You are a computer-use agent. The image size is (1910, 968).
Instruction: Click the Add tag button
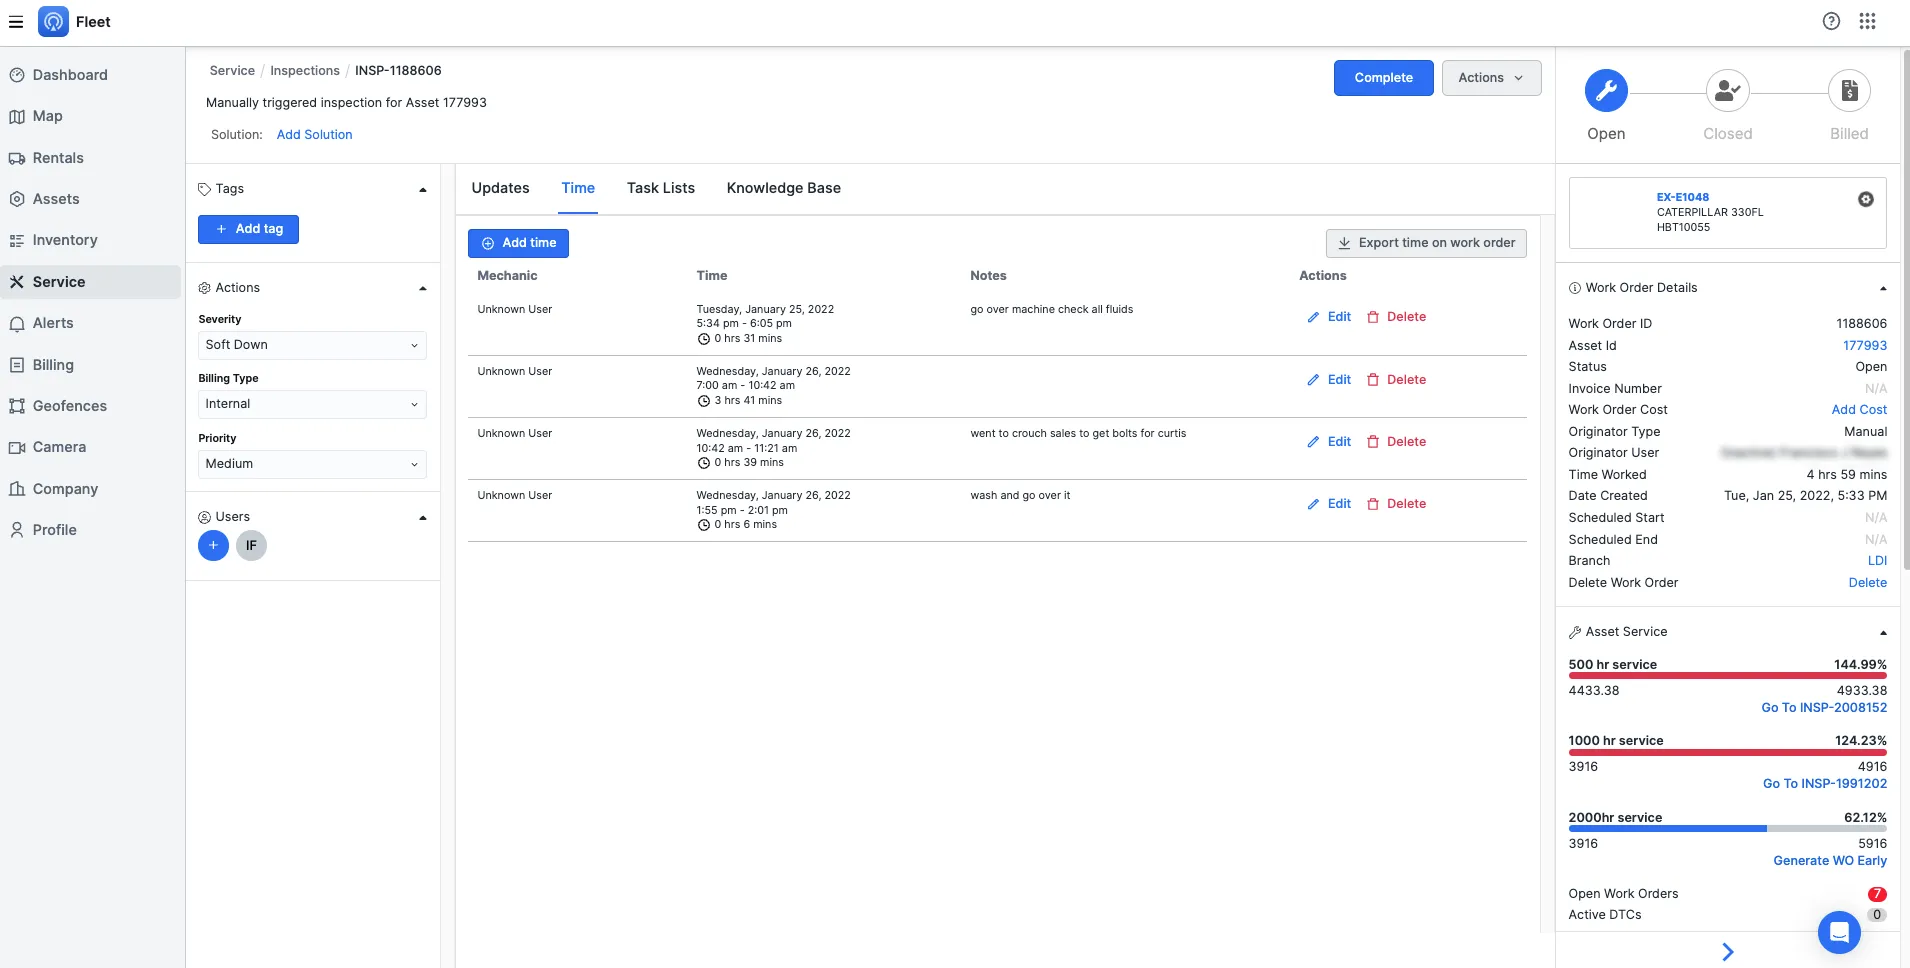(x=248, y=229)
